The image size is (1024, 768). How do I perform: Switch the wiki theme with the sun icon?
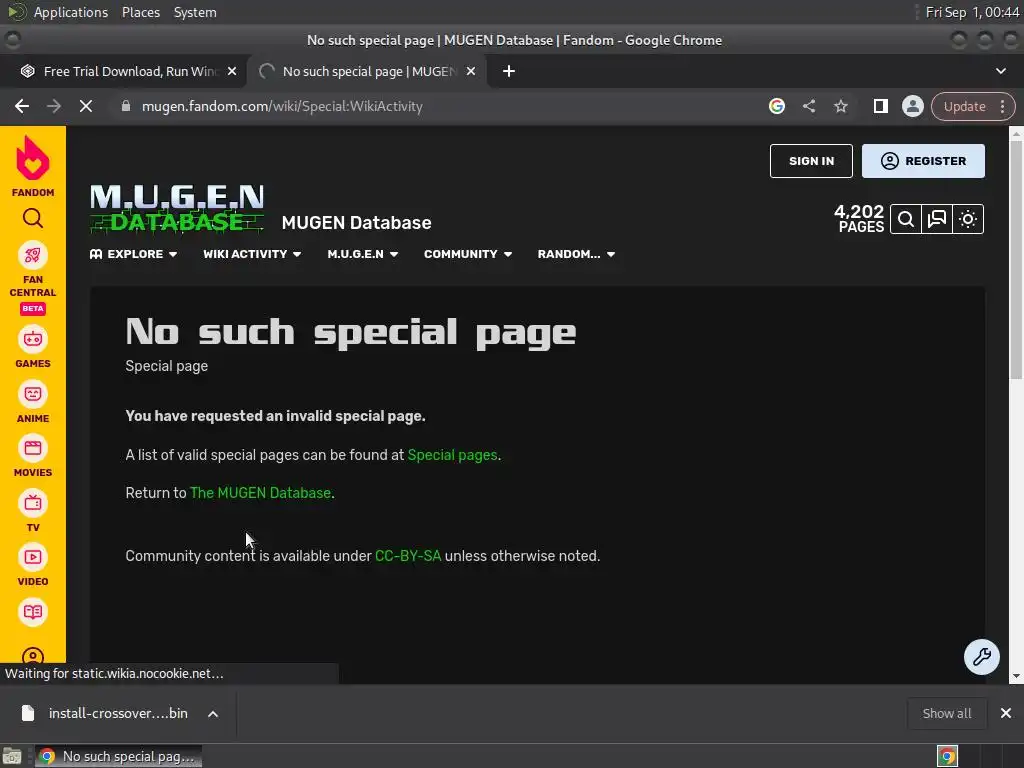click(x=968, y=219)
